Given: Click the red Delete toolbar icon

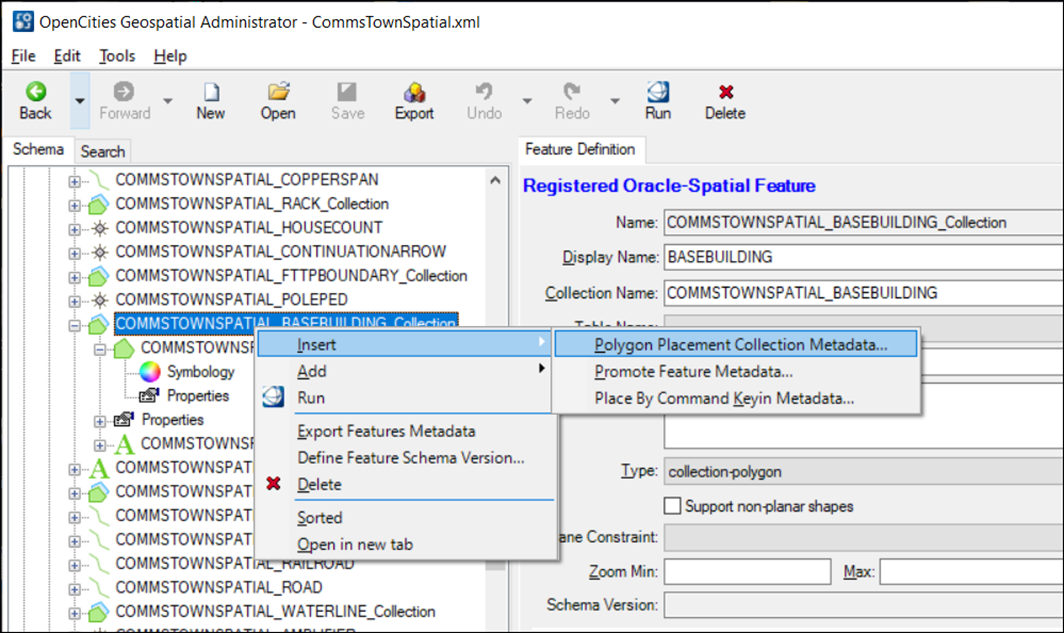Looking at the screenshot, I should click(725, 92).
